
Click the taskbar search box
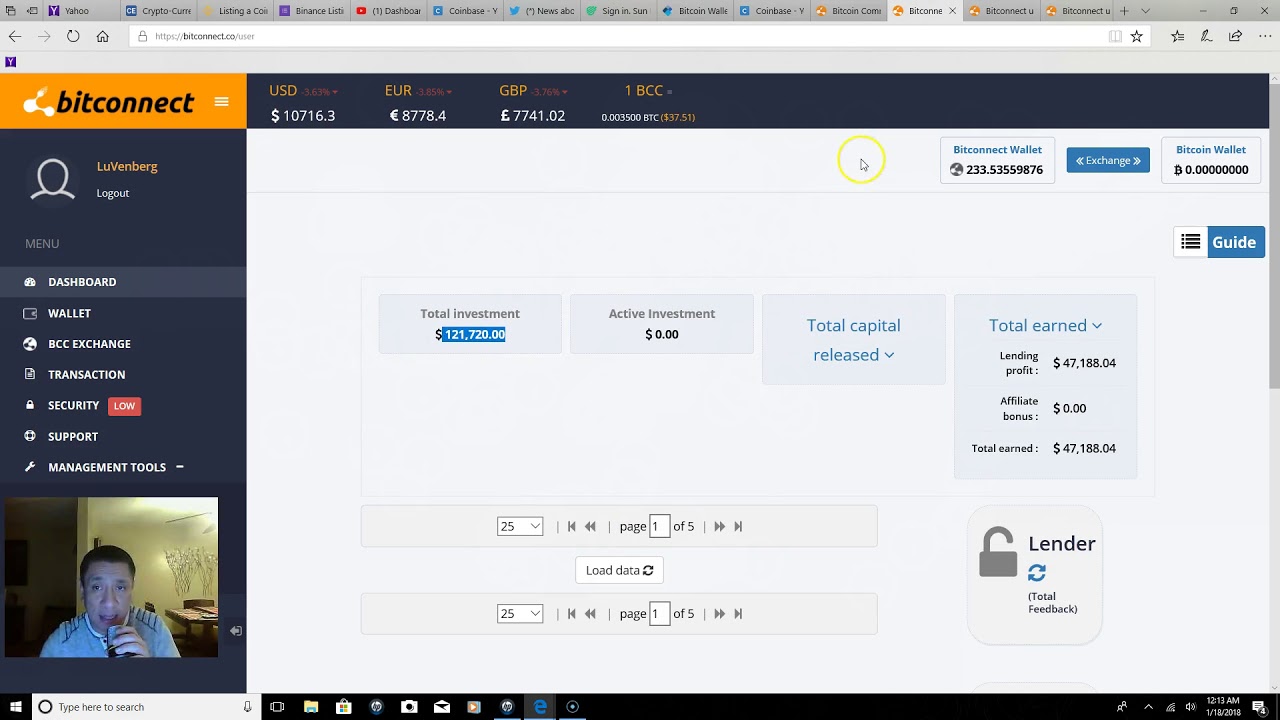point(146,707)
